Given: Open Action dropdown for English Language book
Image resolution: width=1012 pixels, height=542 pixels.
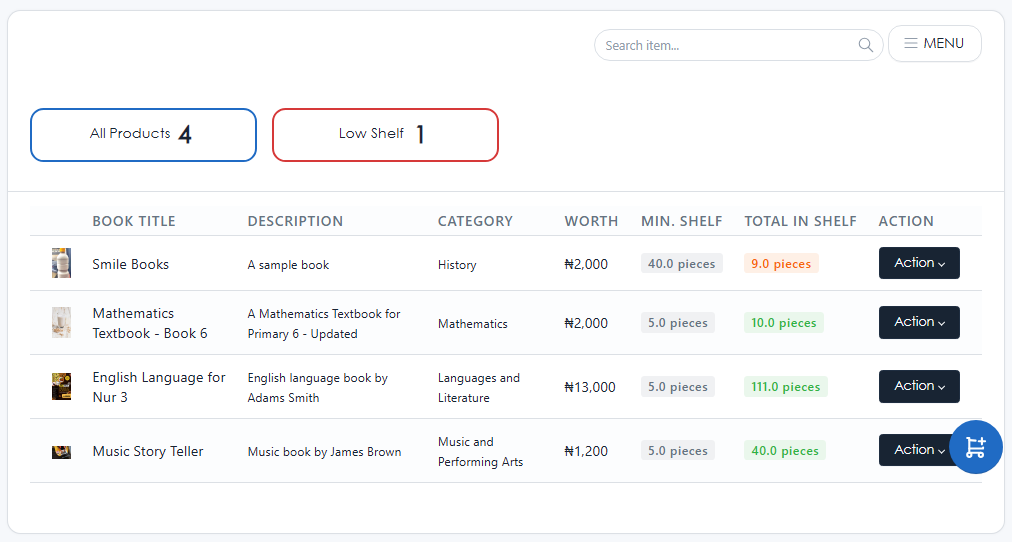Looking at the screenshot, I should (x=918, y=386).
